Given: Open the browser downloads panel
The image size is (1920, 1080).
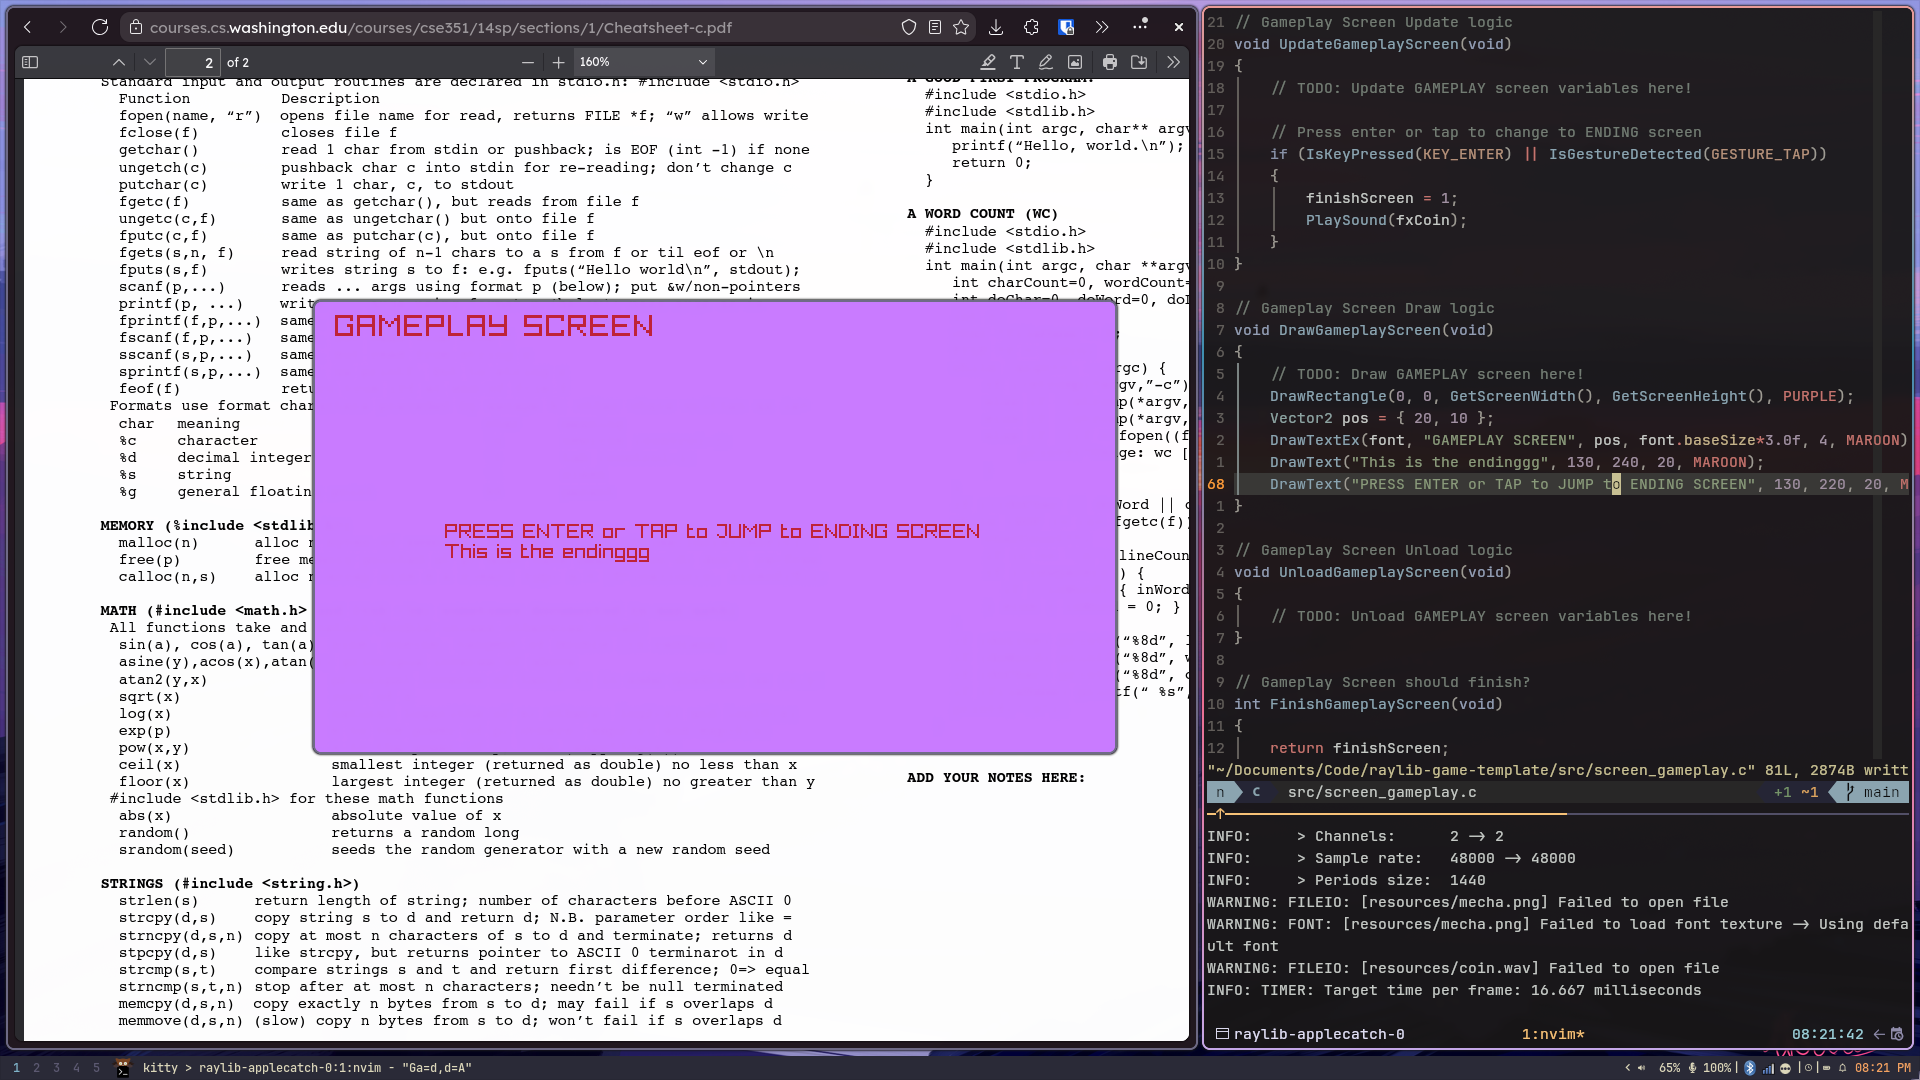Looking at the screenshot, I should pos(996,27).
